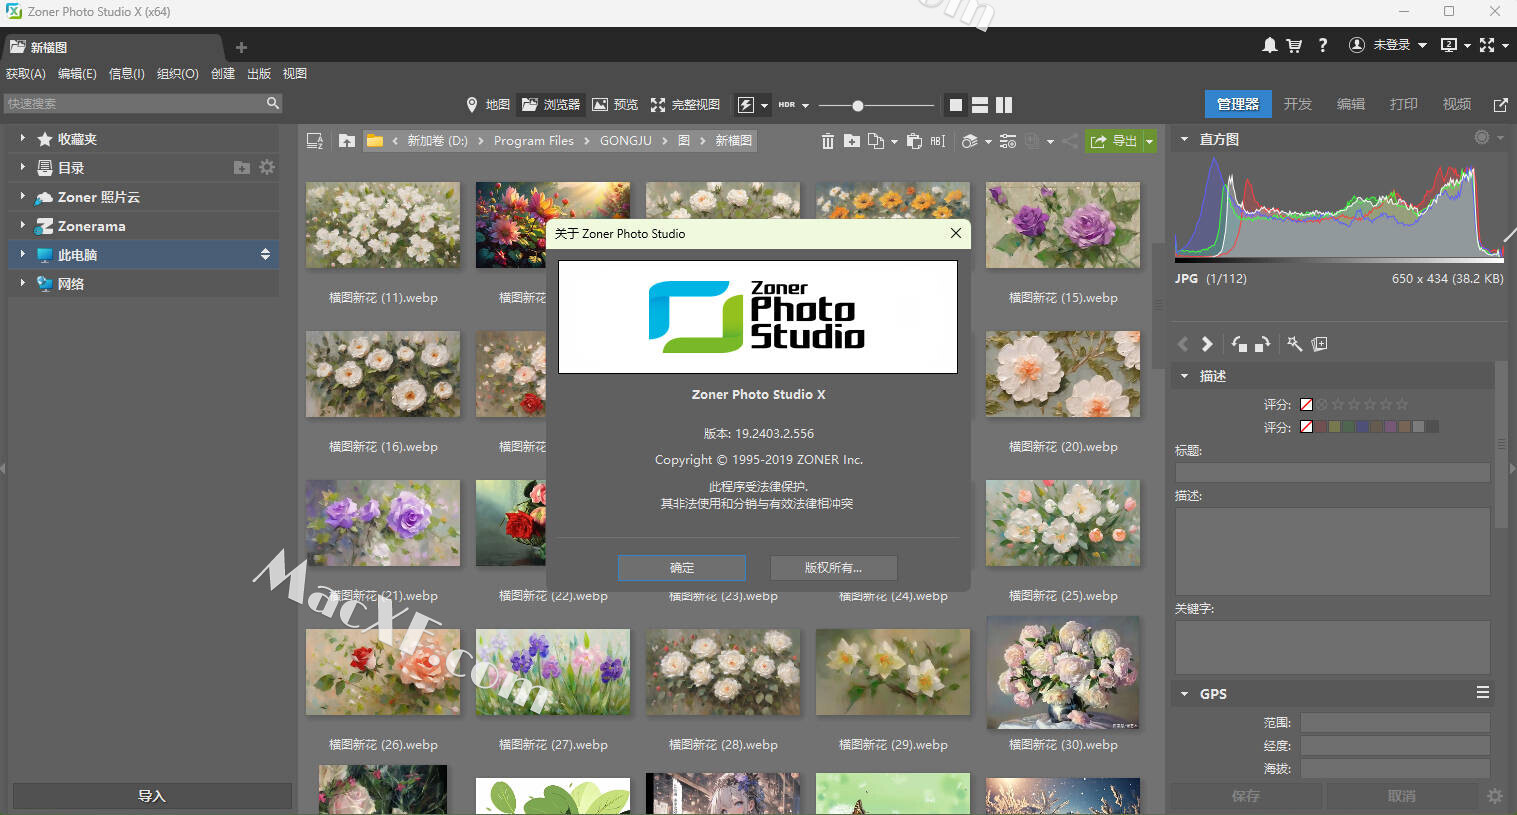The width and height of the screenshot is (1517, 815).
Task: Click the GONGJU breadcrumb segment
Action: 626,141
